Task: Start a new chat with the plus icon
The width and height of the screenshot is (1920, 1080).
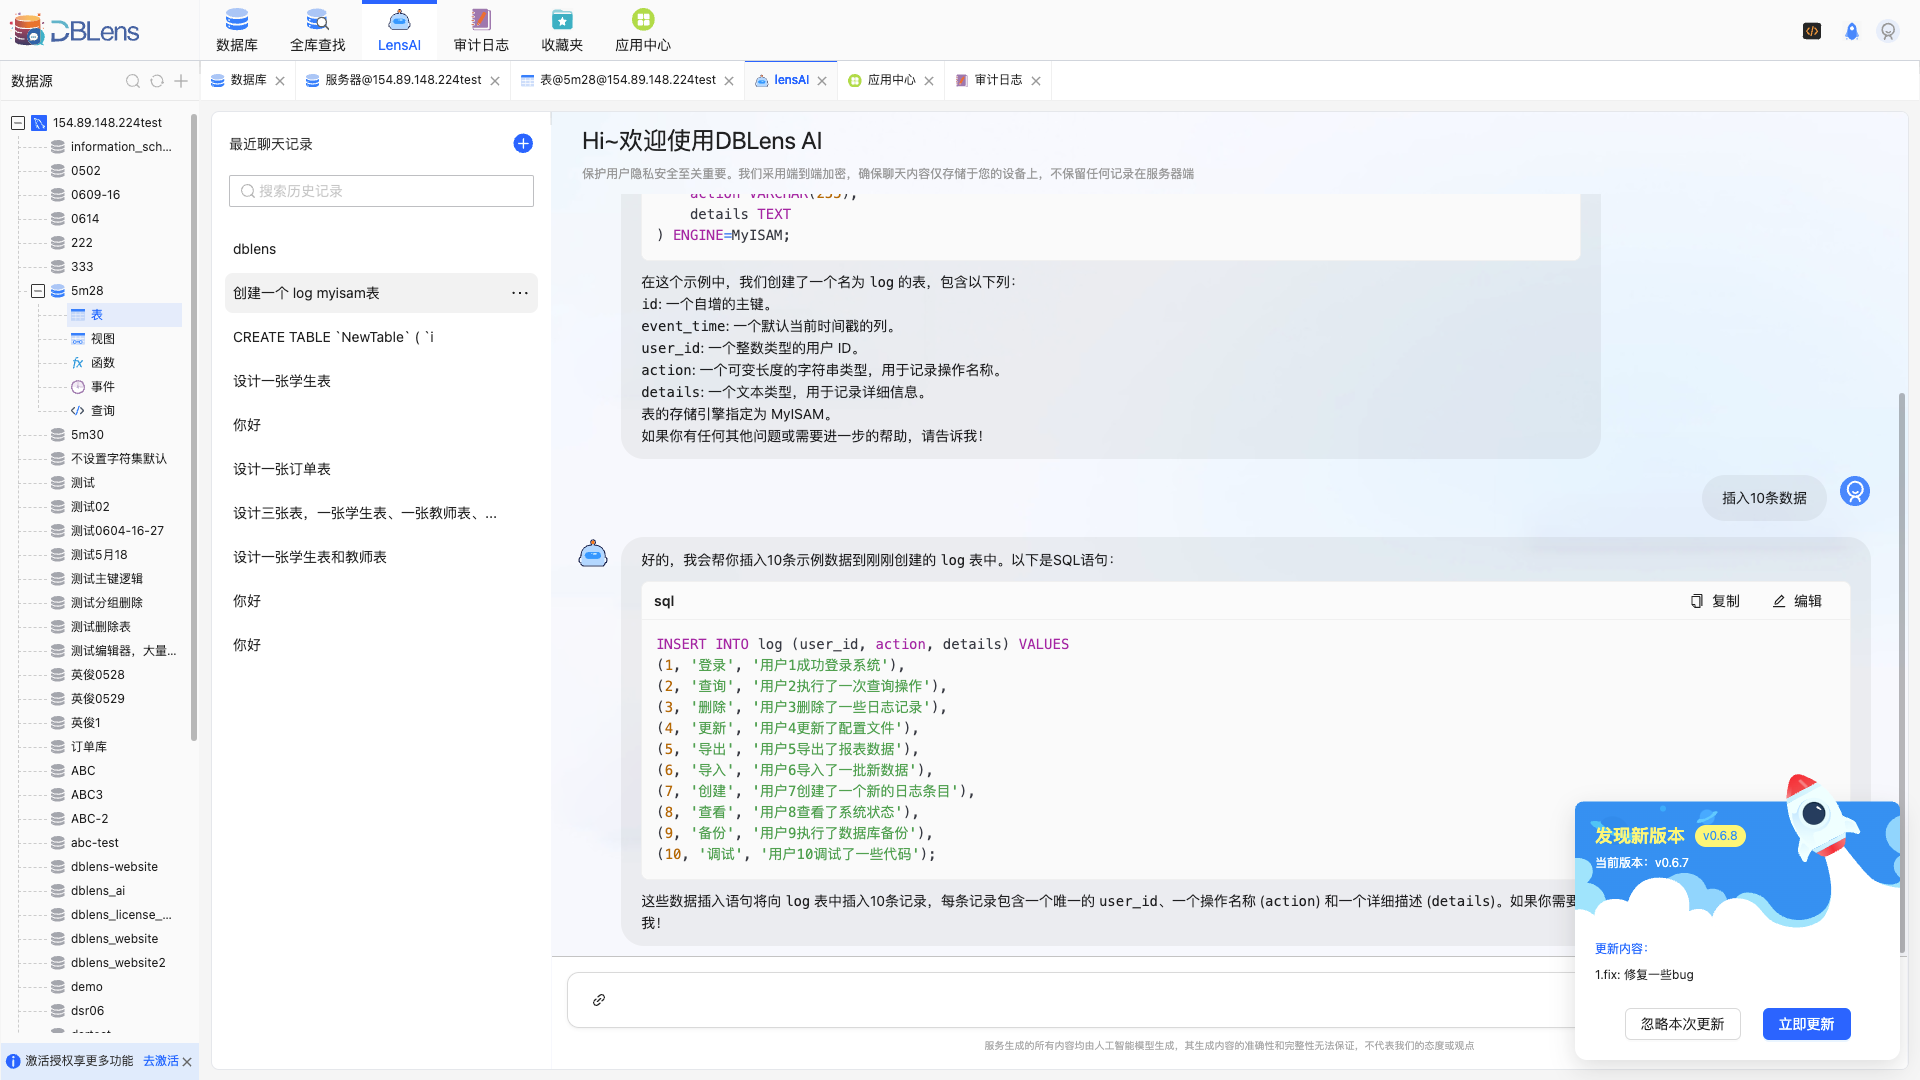Action: [x=522, y=143]
